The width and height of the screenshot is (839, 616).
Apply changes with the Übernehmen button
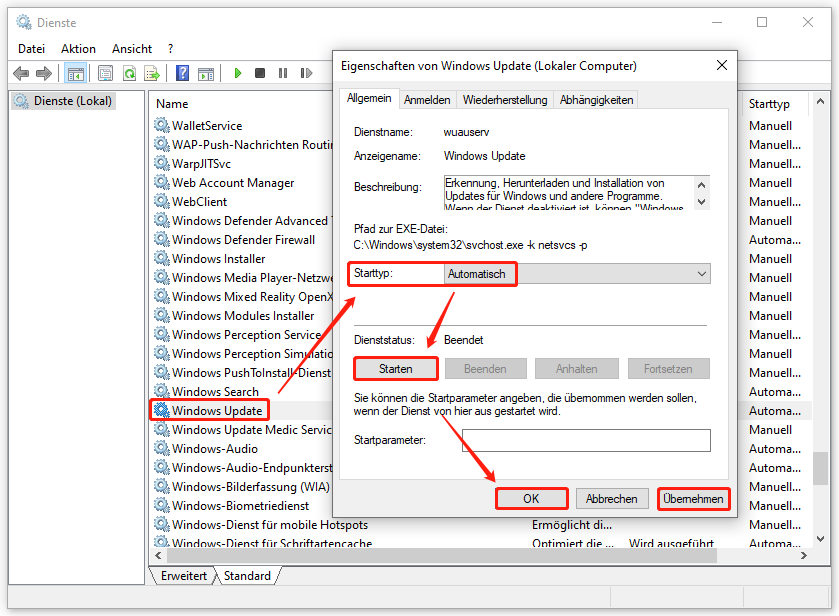[x=693, y=498]
